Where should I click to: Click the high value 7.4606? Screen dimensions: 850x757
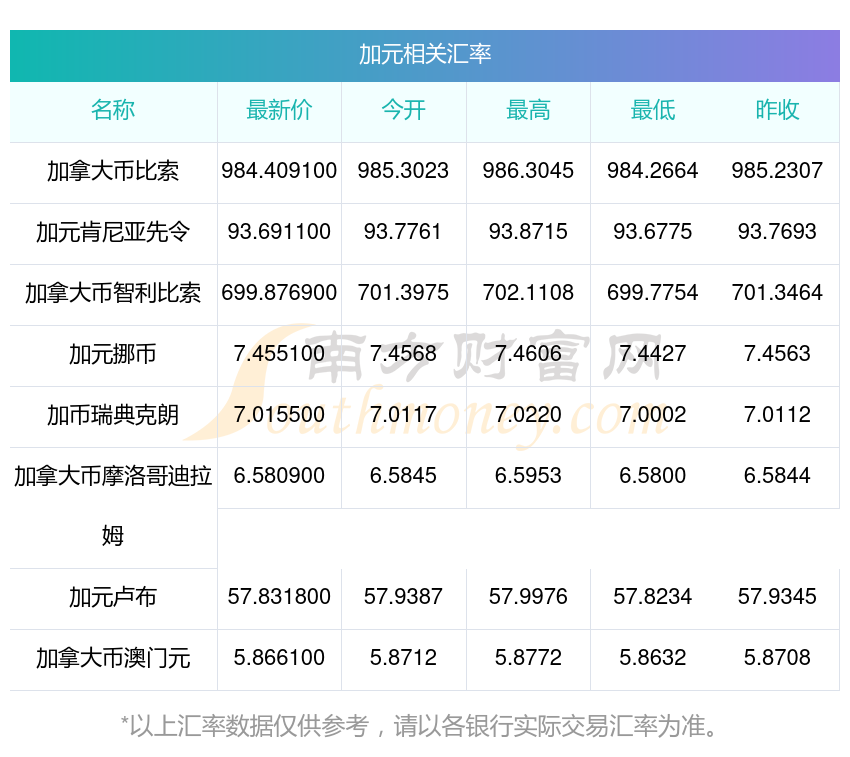pyautogui.click(x=528, y=354)
